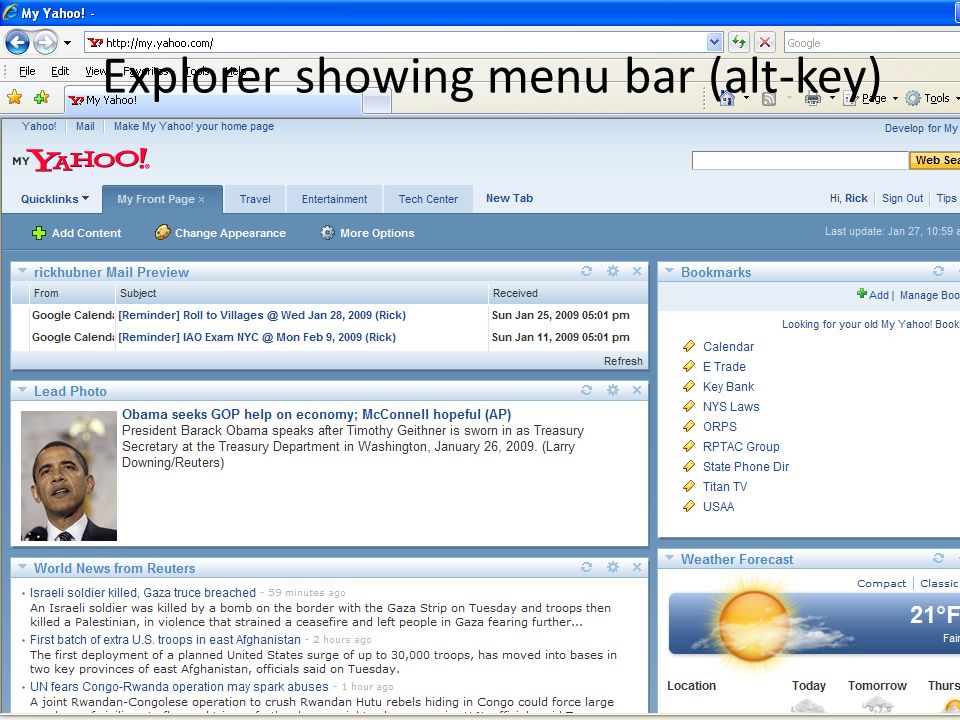Click the Mail link in top bar
960x720 pixels.
point(85,126)
